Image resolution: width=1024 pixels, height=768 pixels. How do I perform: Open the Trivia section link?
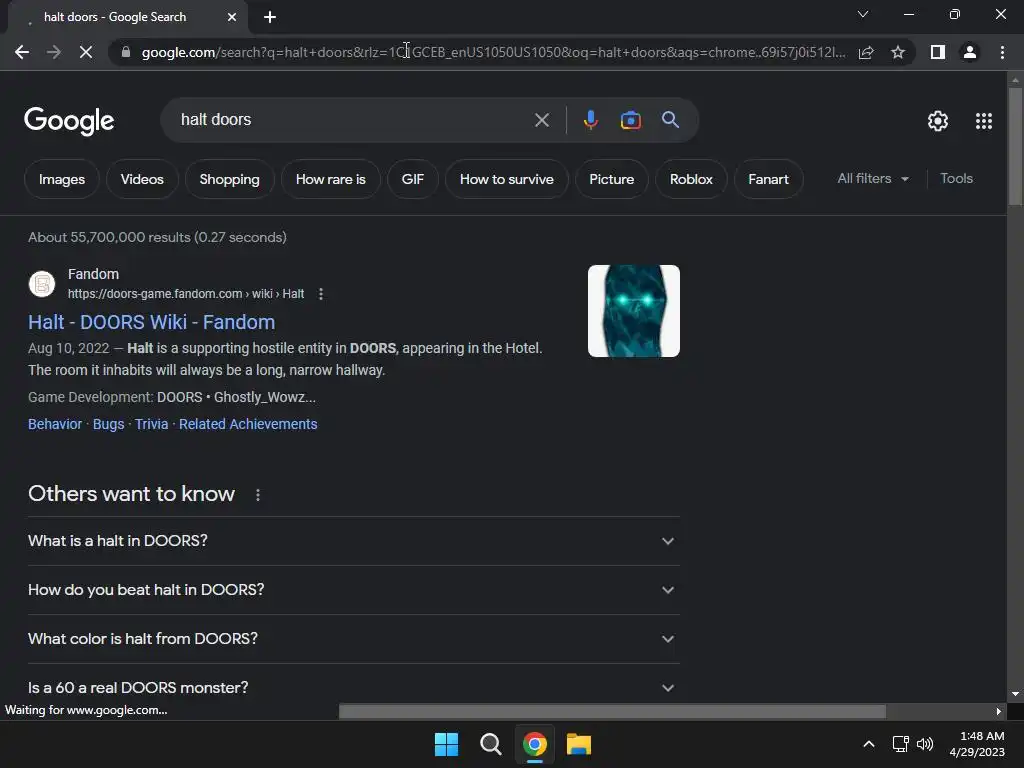pyautogui.click(x=152, y=424)
